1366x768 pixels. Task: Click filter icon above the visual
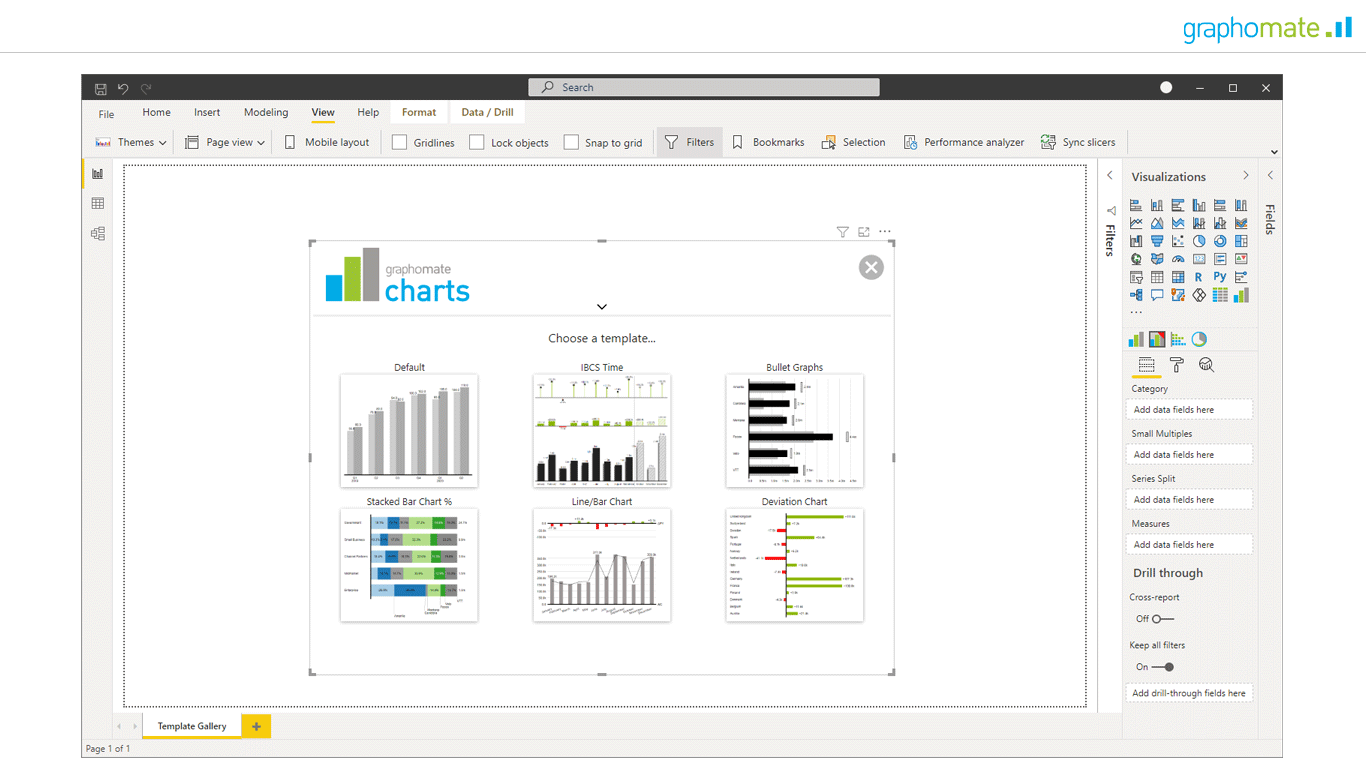tap(843, 232)
